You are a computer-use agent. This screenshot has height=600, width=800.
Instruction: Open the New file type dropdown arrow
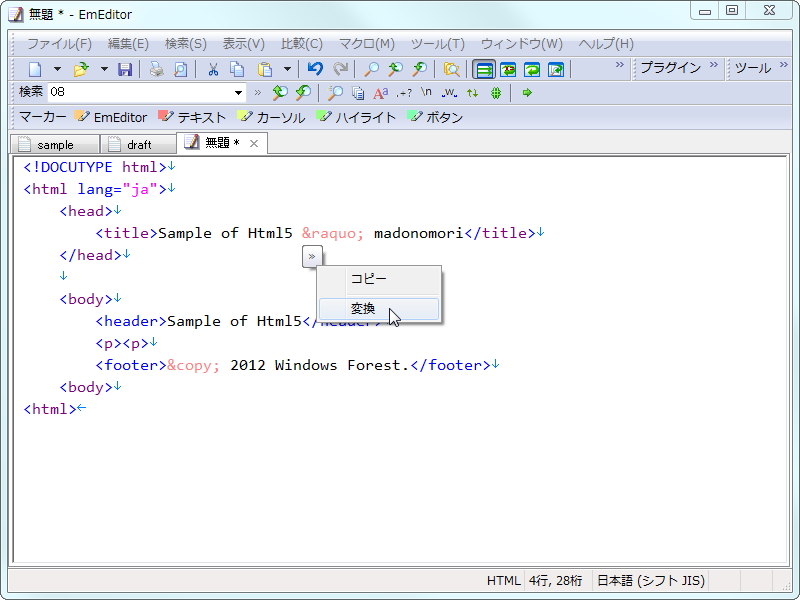pos(57,69)
